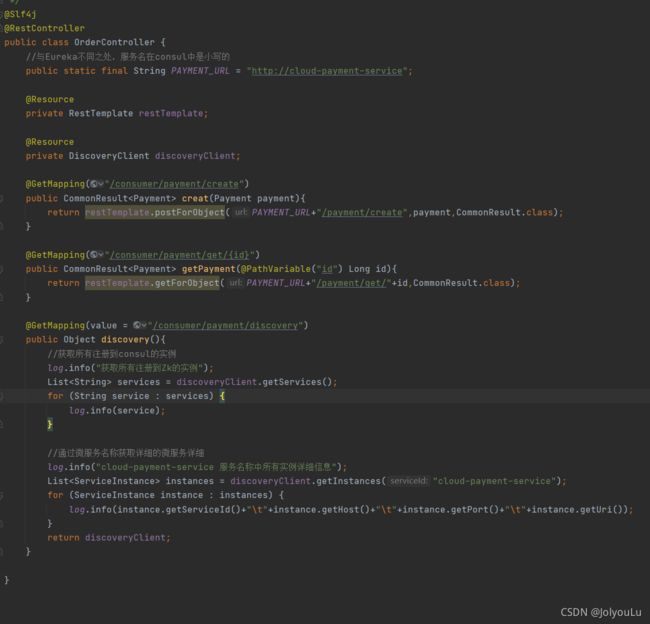Follow the "/consumer/payment/get/{id}" mapping link
Screen dimensions: 650x624
(179, 255)
